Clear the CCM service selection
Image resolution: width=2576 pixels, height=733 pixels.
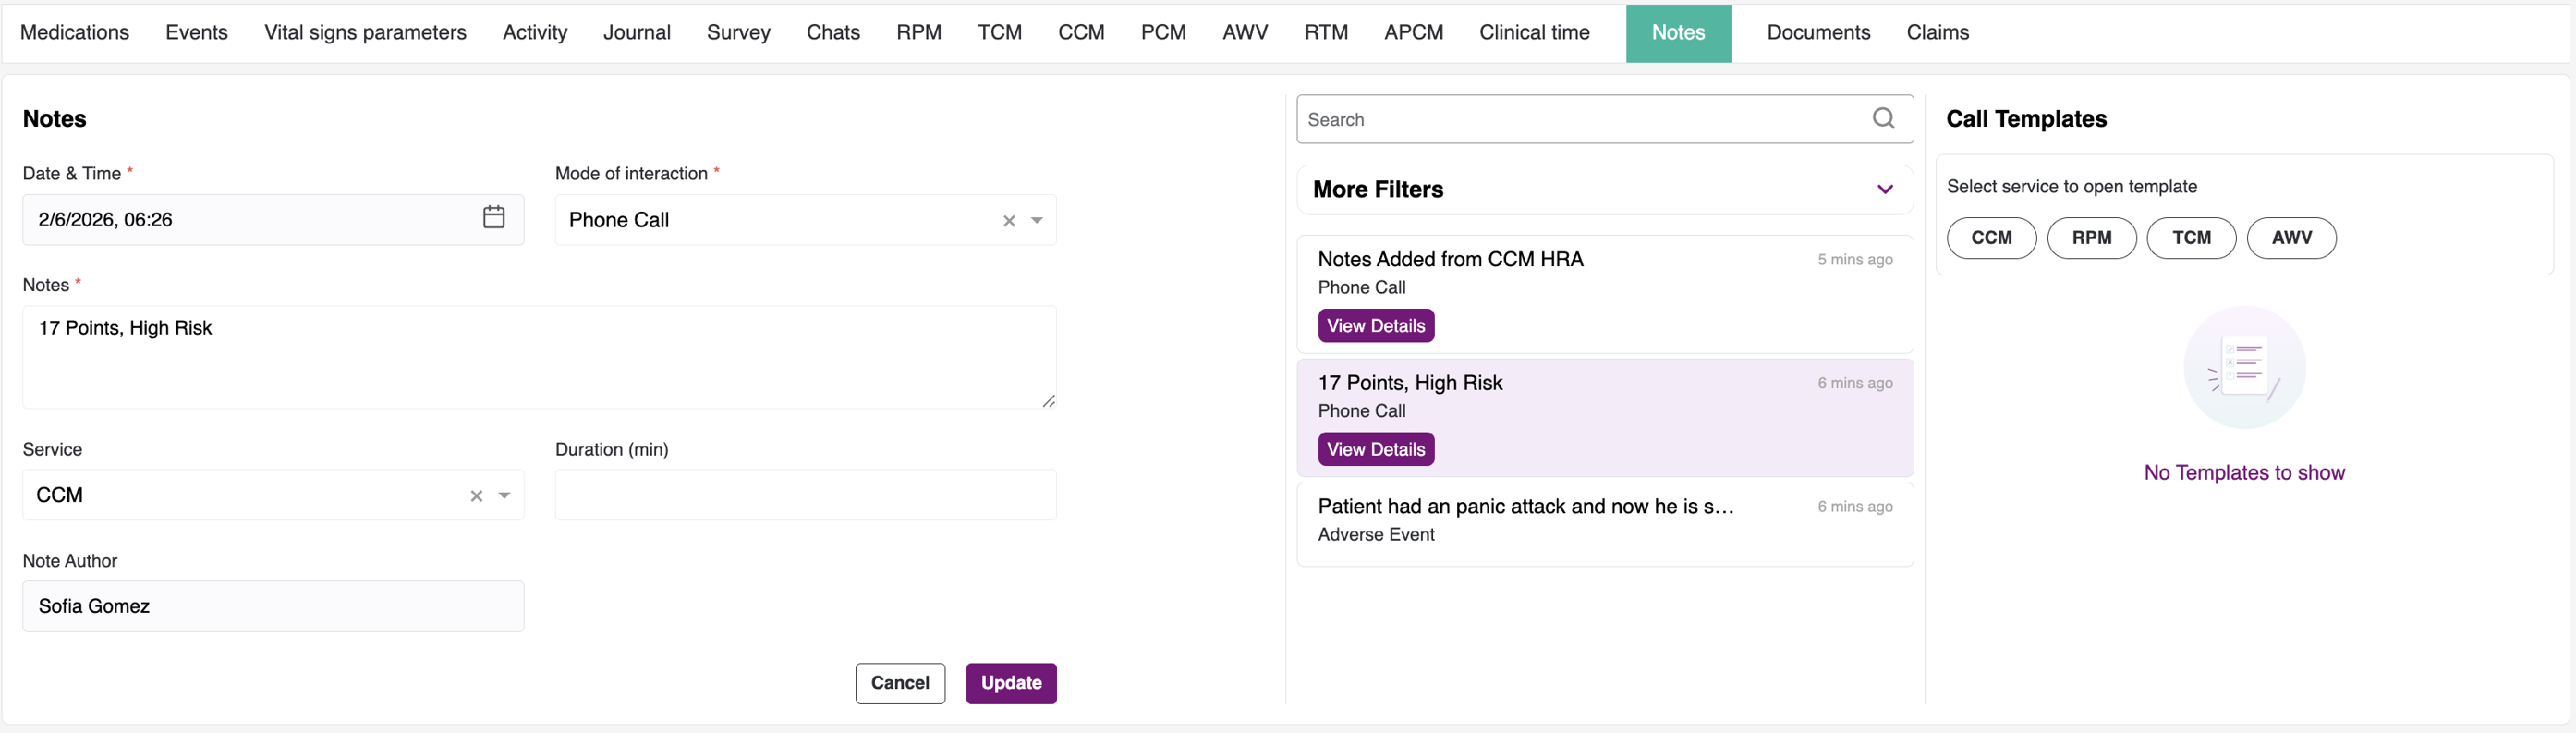(476, 496)
